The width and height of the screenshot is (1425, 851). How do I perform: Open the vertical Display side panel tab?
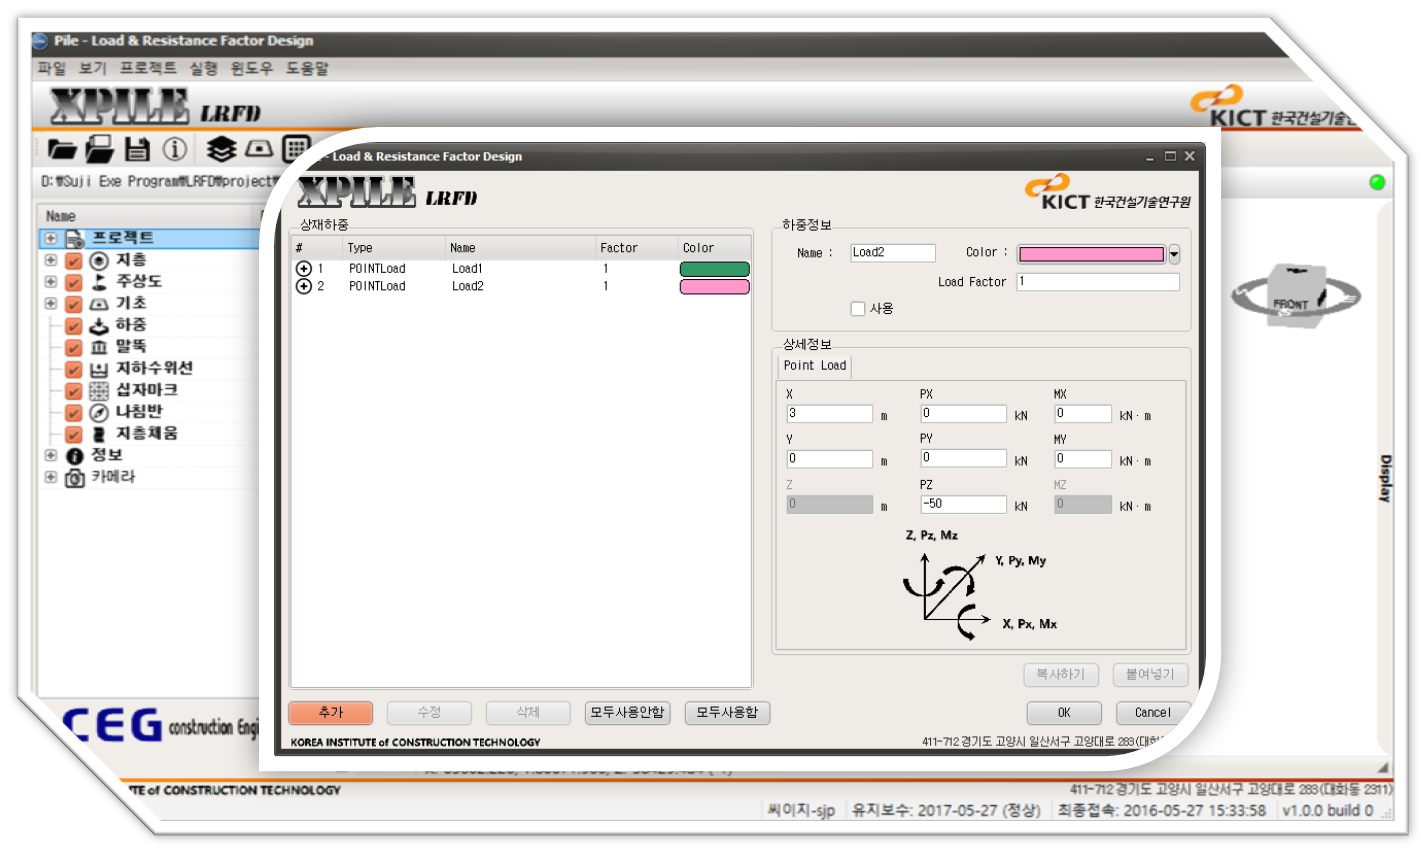tap(1385, 478)
